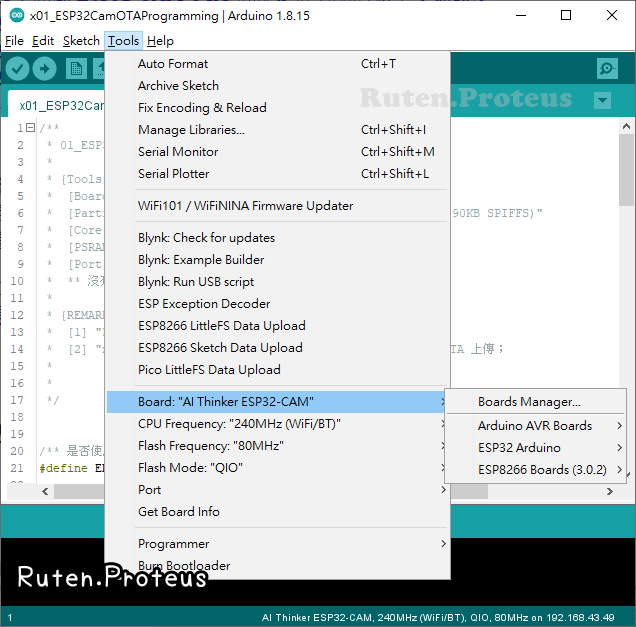
Task: Open the tab dropdown arrow button
Action: 602,100
